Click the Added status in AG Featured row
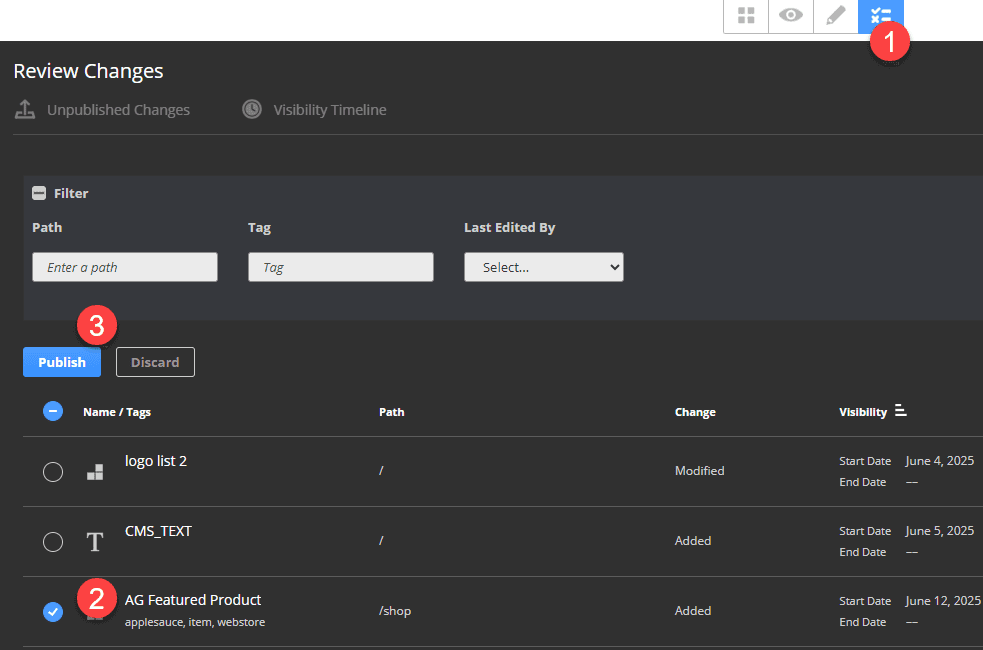This screenshot has height=650, width=983. [x=693, y=611]
